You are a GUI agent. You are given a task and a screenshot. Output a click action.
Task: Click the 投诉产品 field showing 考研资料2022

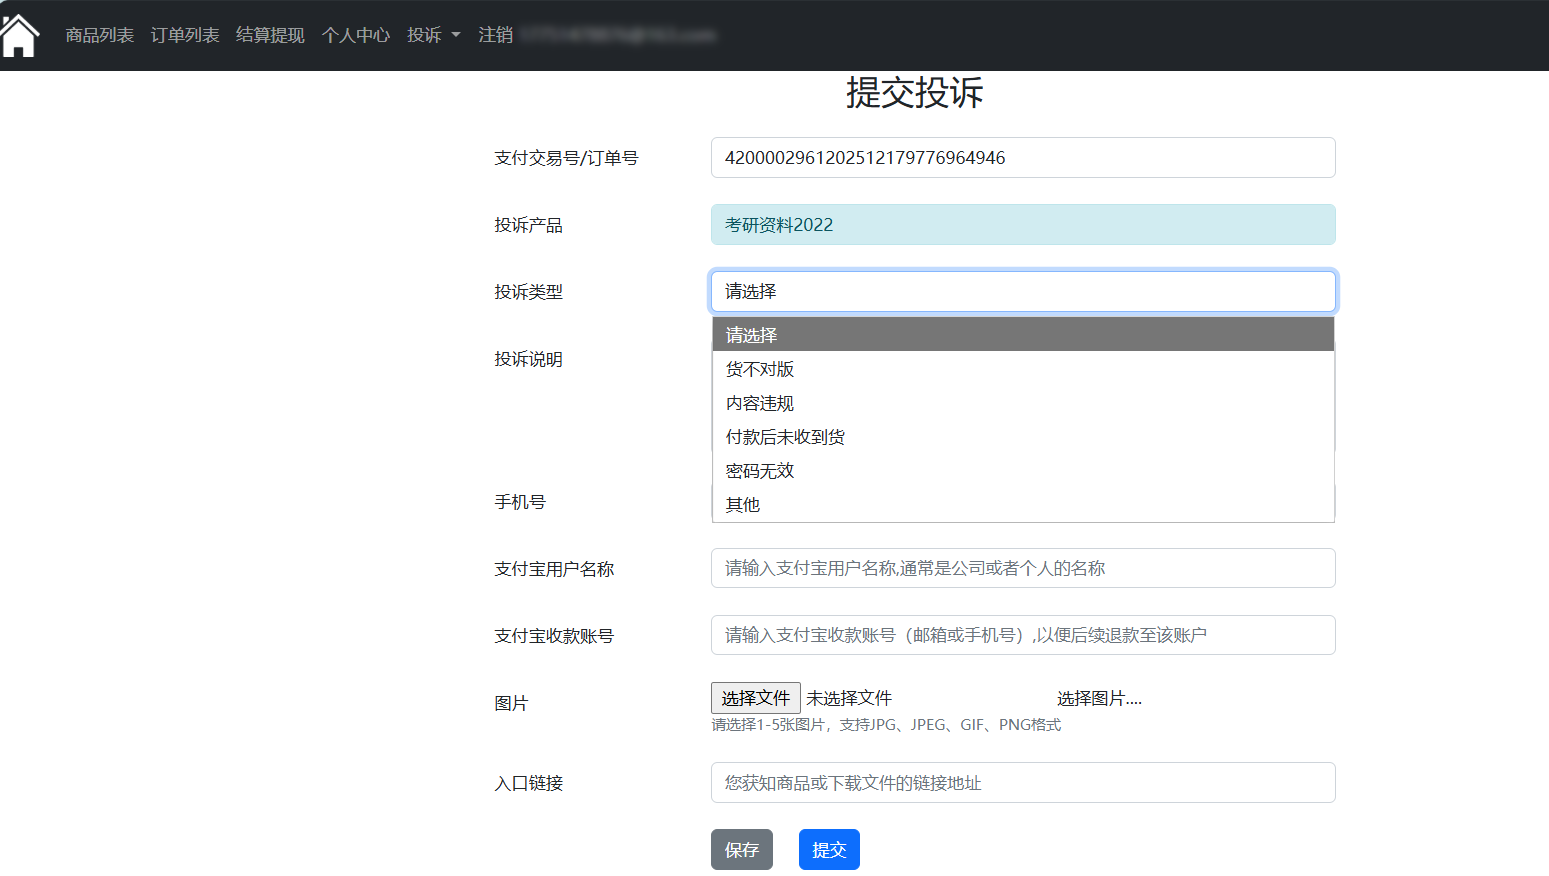tap(1022, 225)
